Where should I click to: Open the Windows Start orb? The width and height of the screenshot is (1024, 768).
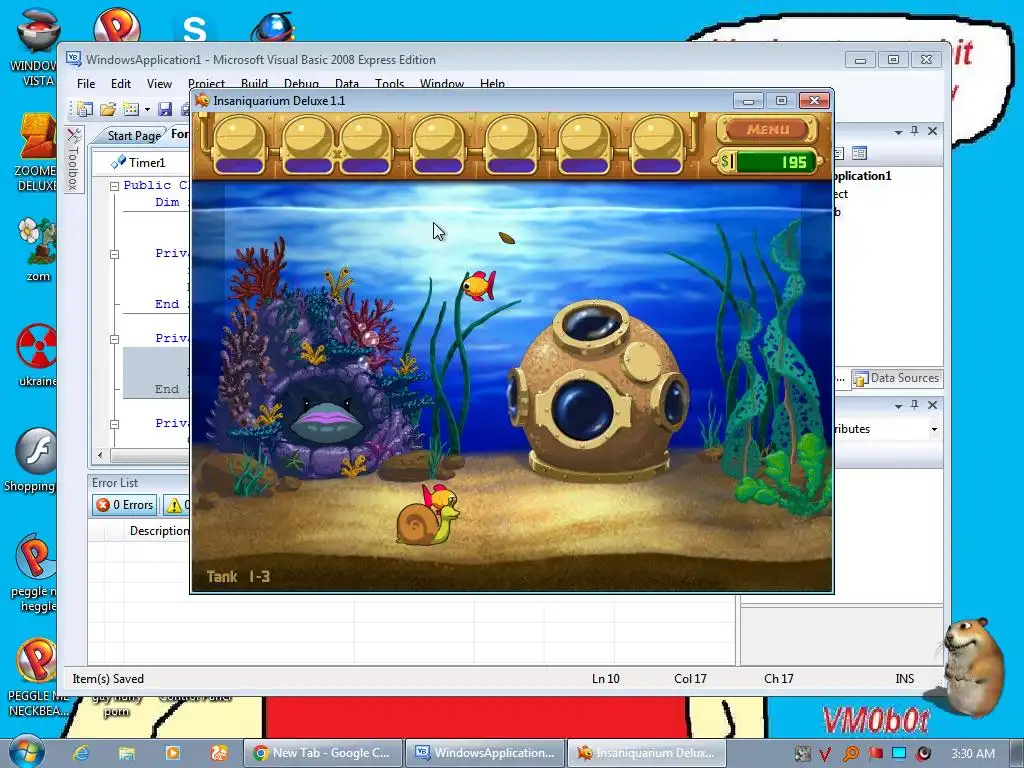click(25, 752)
